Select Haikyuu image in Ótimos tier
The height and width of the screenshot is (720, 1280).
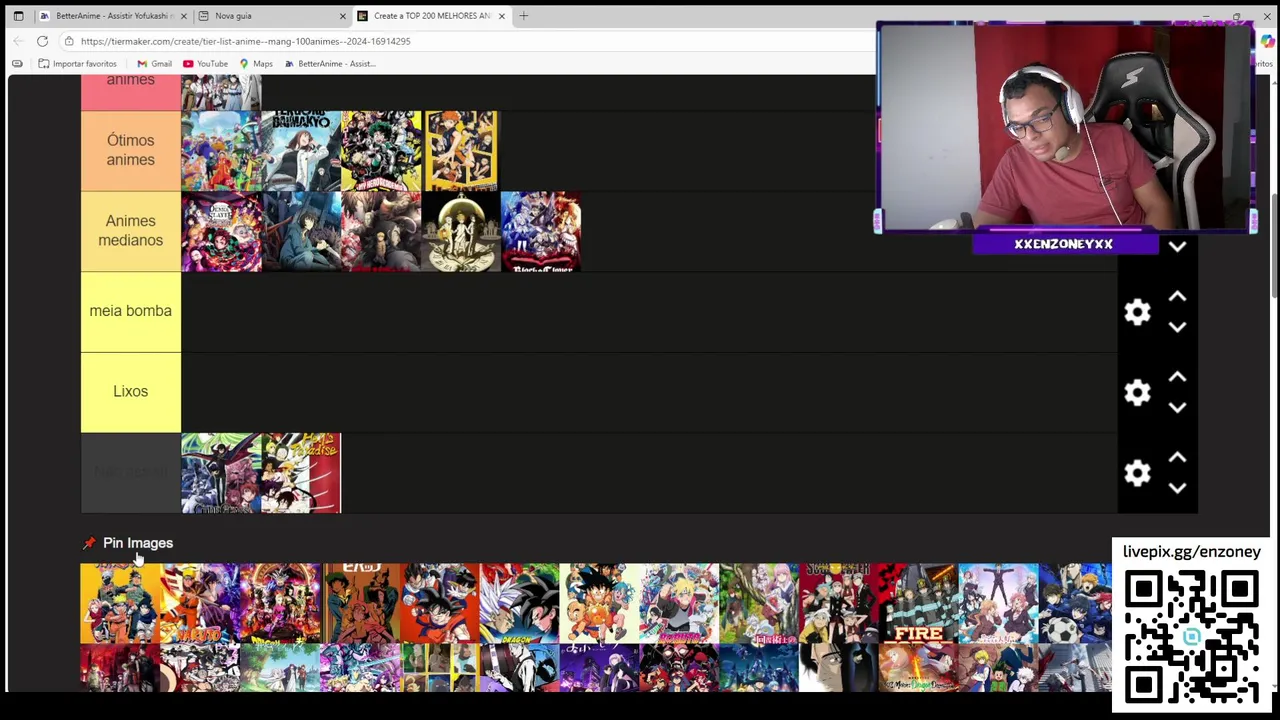point(461,150)
